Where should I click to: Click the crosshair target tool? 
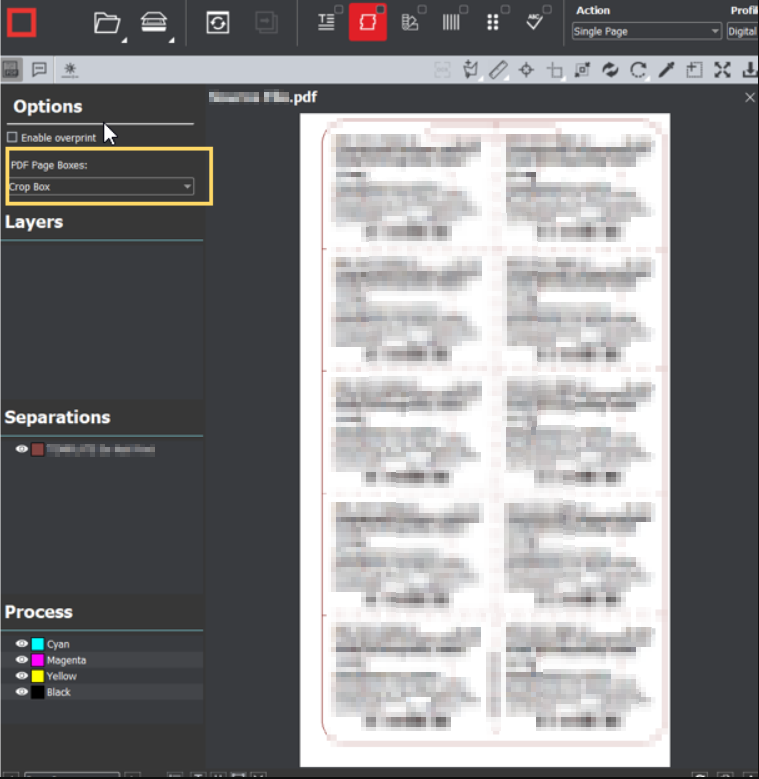pyautogui.click(x=526, y=70)
